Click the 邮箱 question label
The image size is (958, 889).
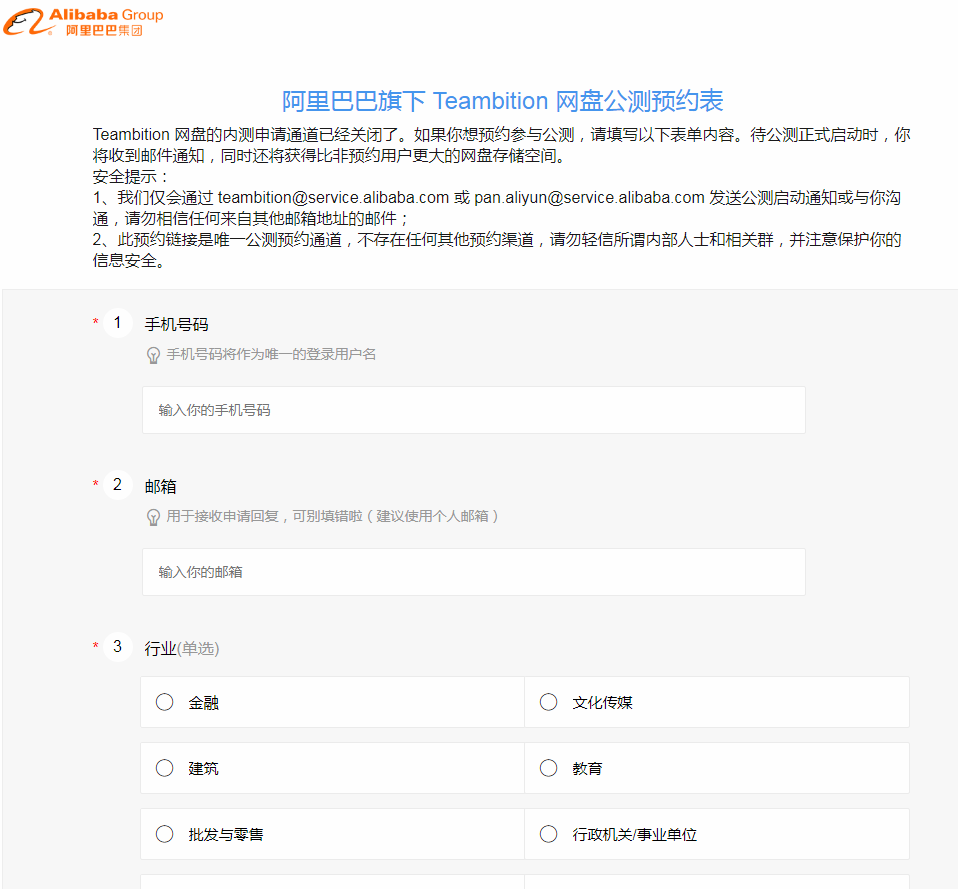161,487
